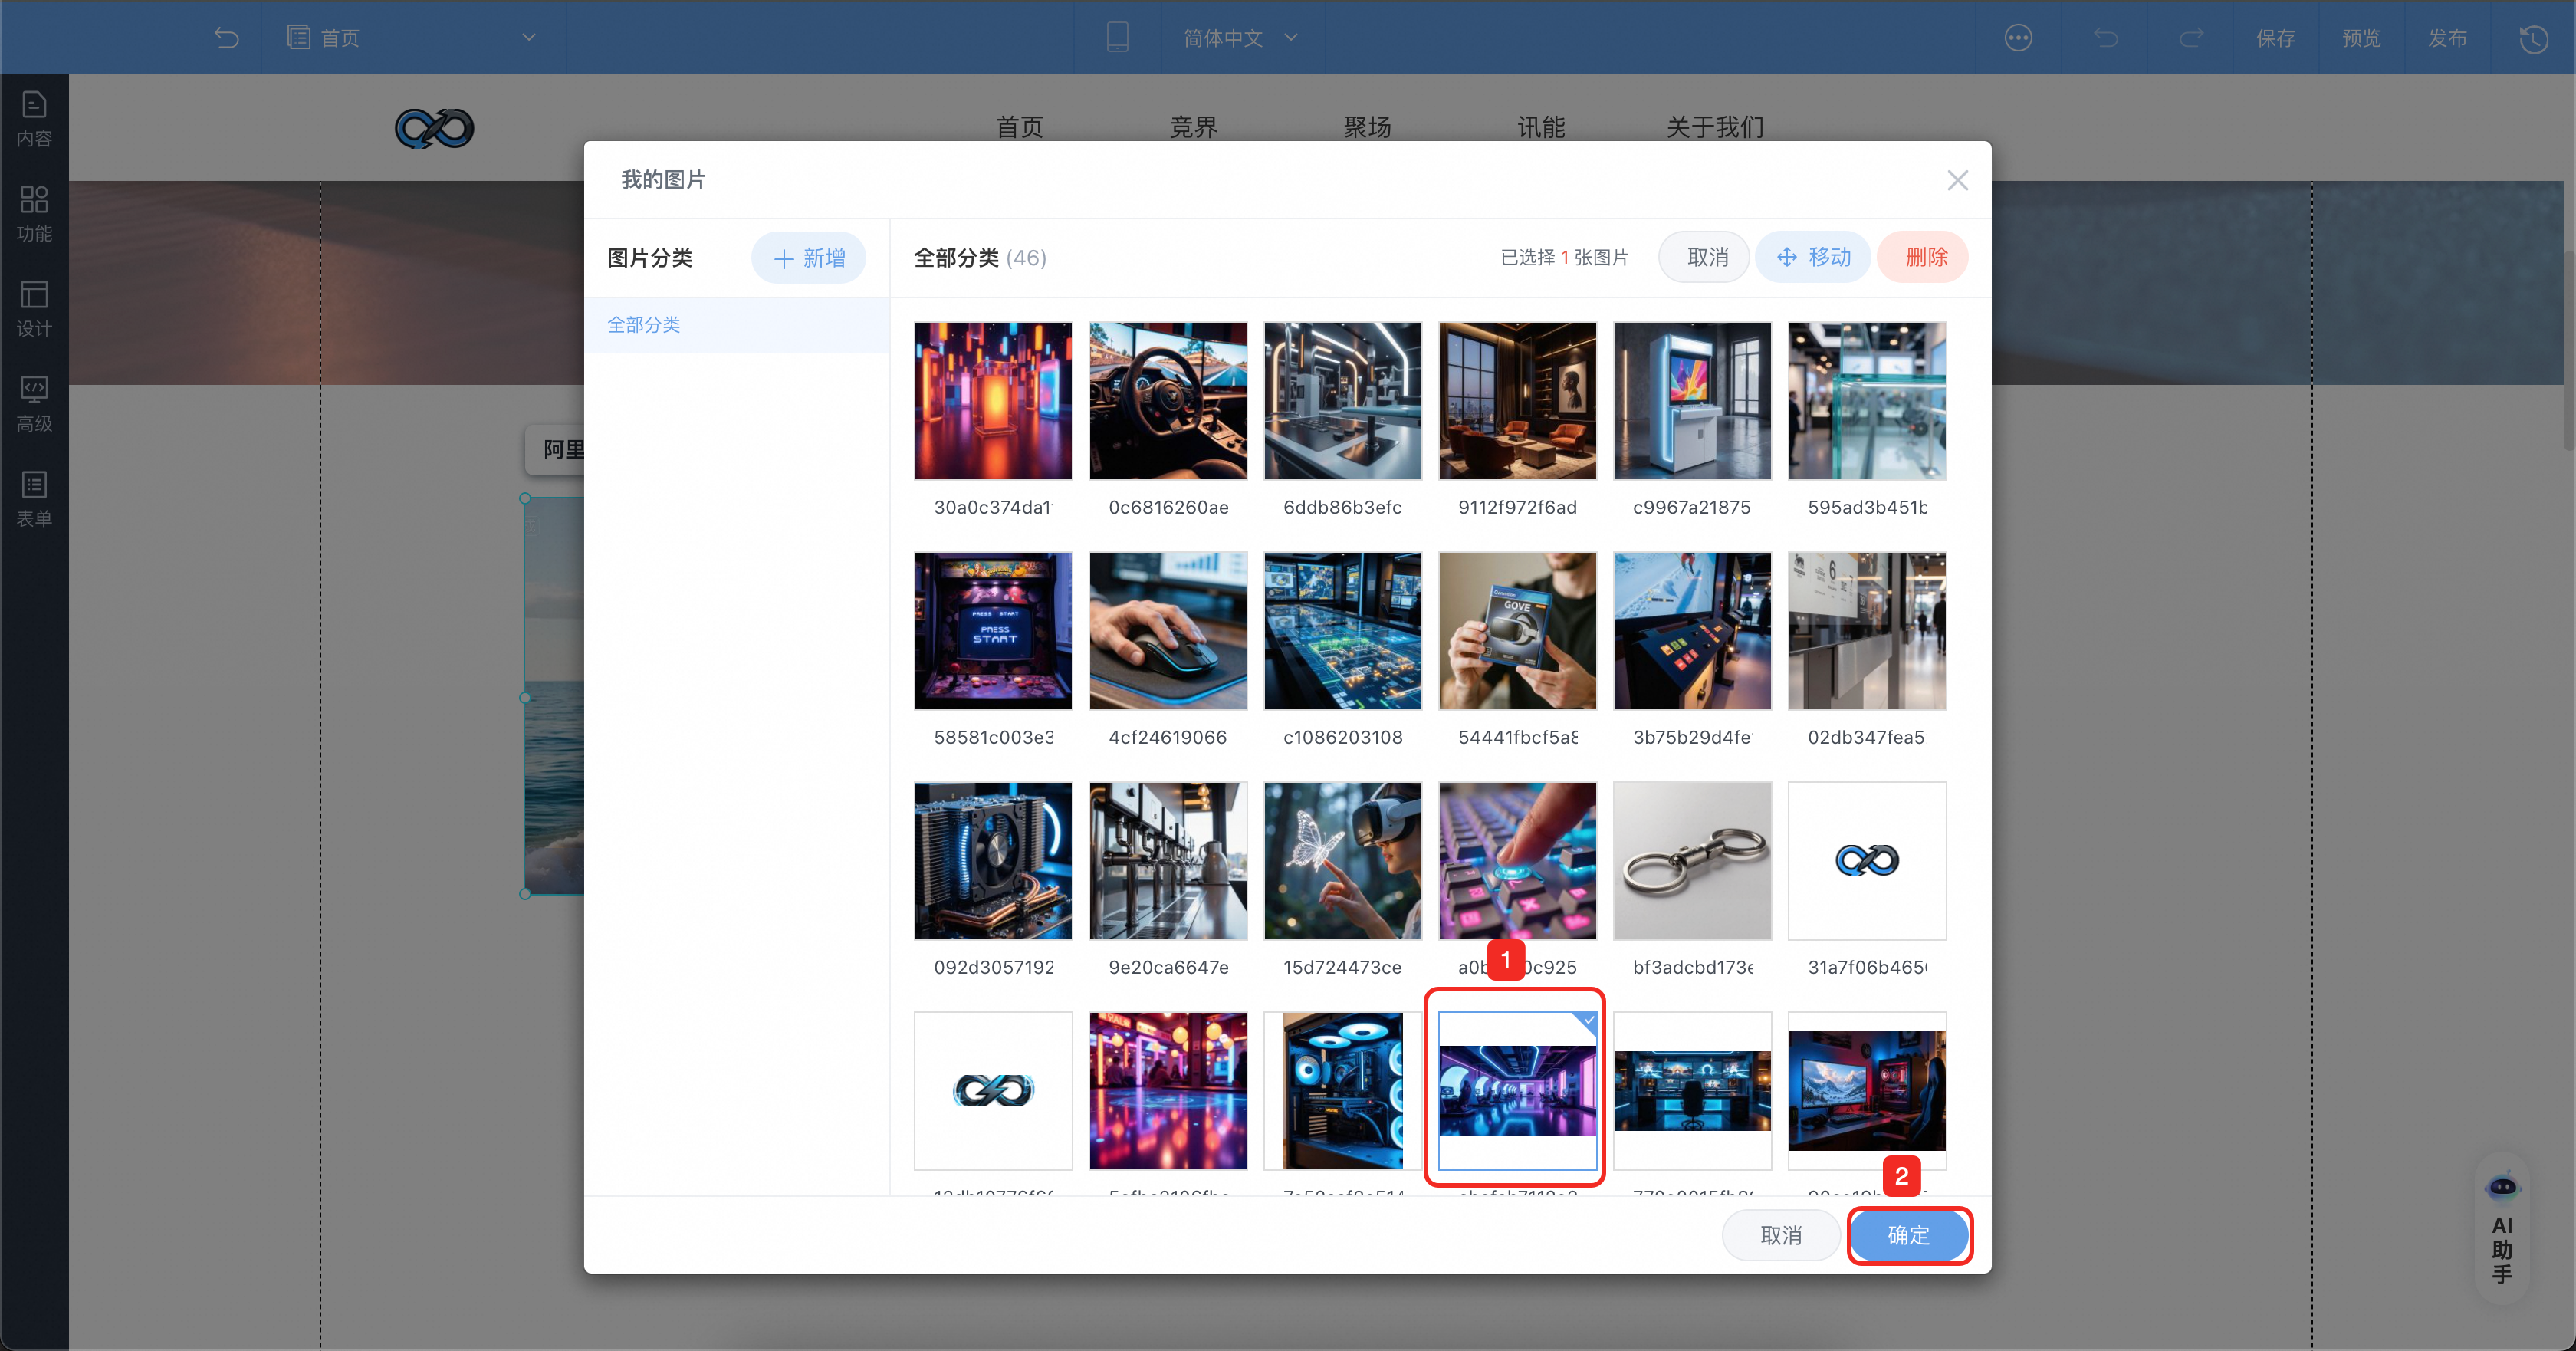Click 发布 in the top toolbar

click(2447, 38)
